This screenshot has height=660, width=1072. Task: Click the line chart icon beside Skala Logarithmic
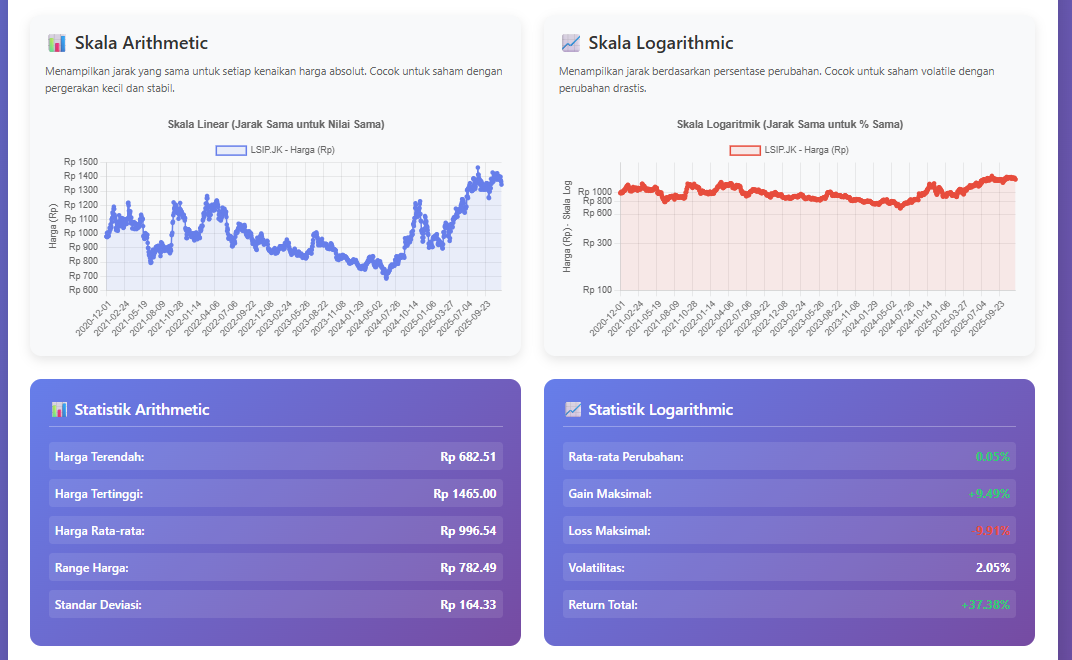570,43
